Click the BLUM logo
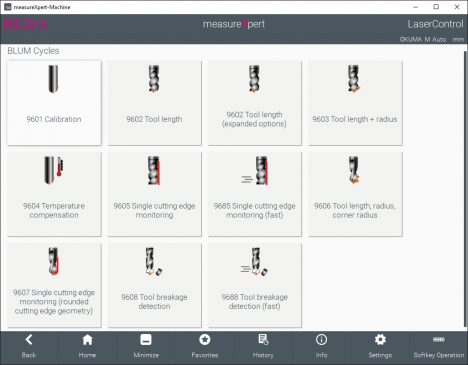The height and width of the screenshot is (365, 468). [26, 24]
